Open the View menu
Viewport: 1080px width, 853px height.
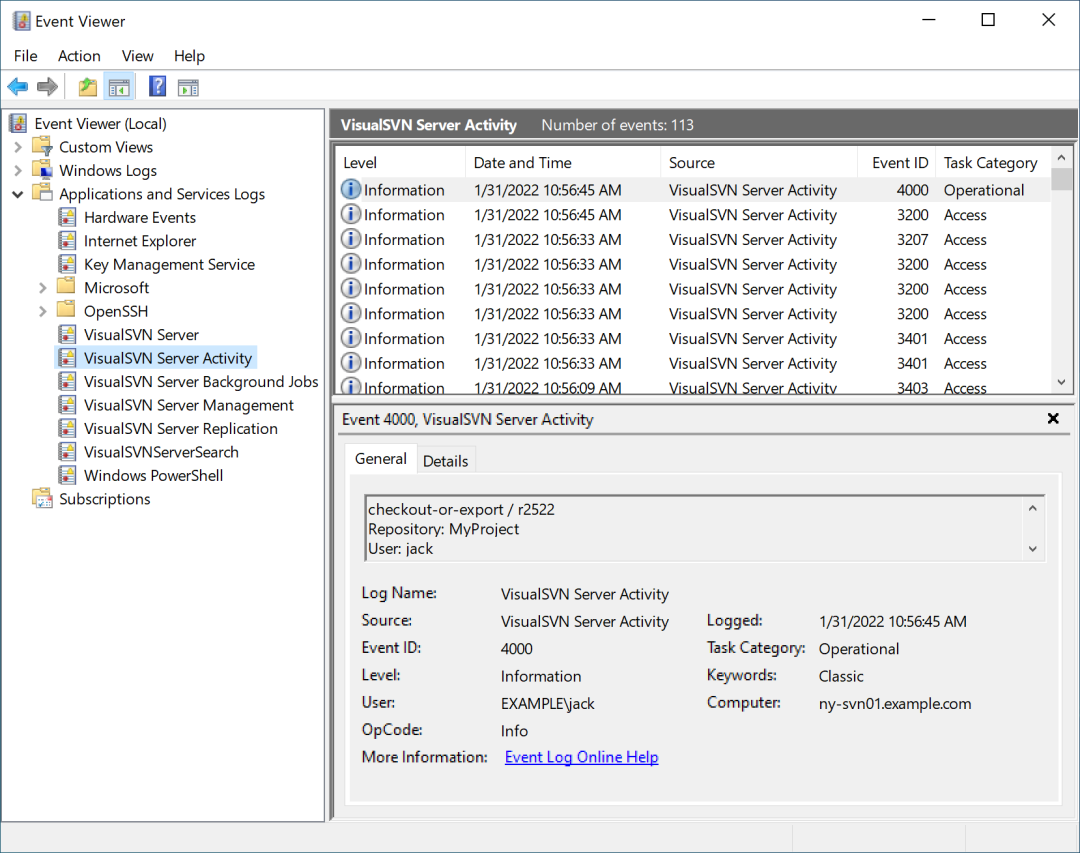(138, 56)
